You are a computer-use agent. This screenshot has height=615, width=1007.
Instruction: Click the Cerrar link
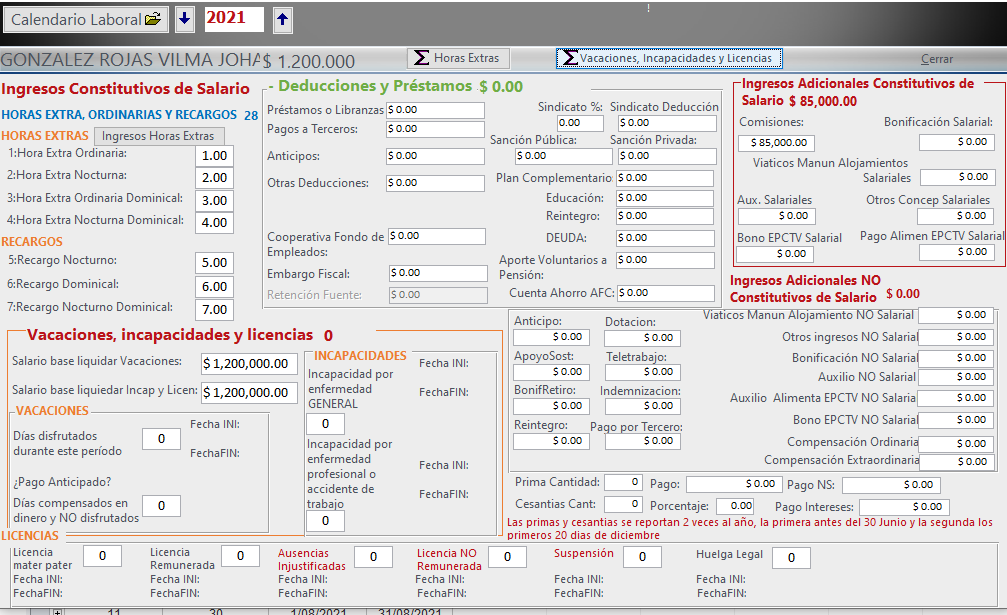click(x=937, y=59)
